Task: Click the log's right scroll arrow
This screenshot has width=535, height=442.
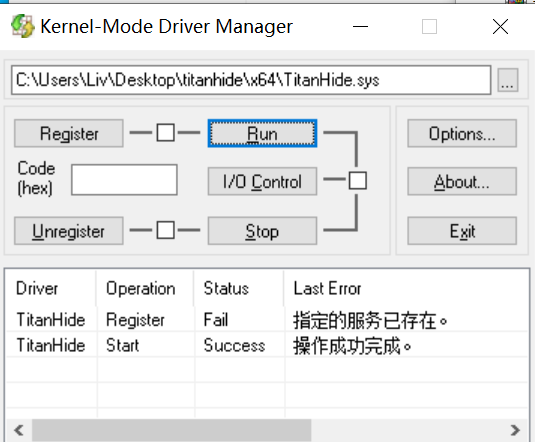Action: click(x=515, y=430)
